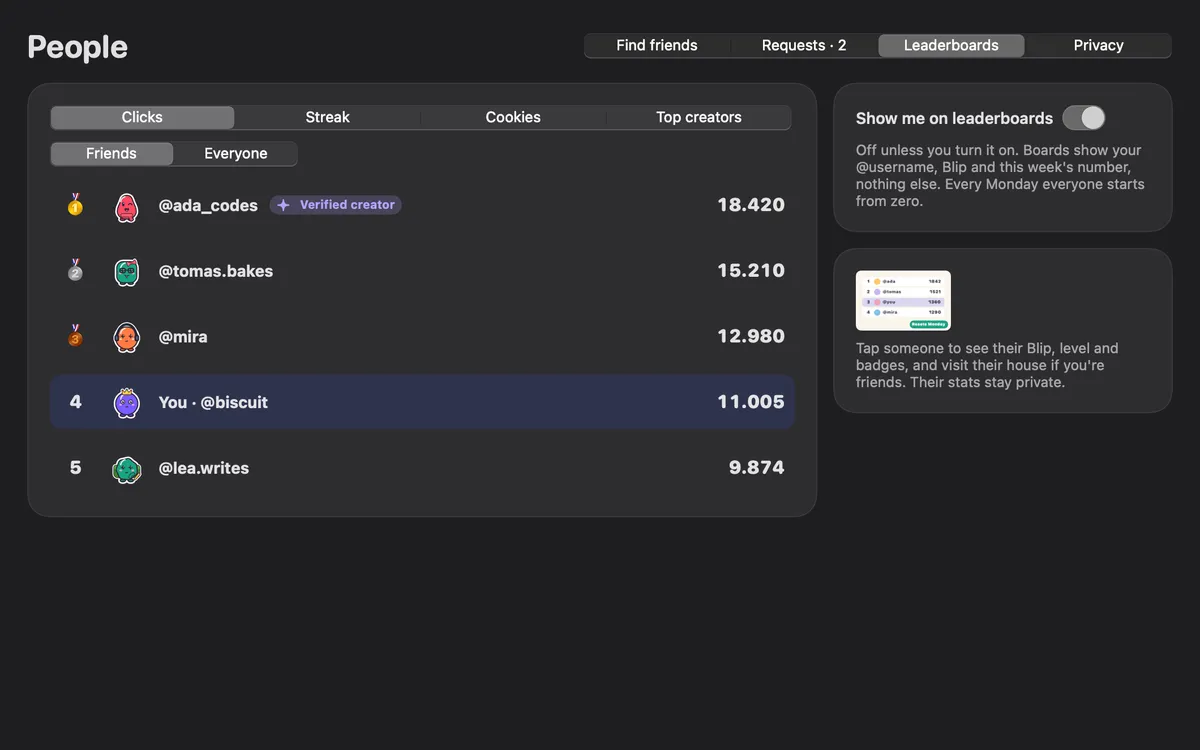Switch leaderboard scope to Everyone
This screenshot has width=1200, height=750.
click(236, 153)
